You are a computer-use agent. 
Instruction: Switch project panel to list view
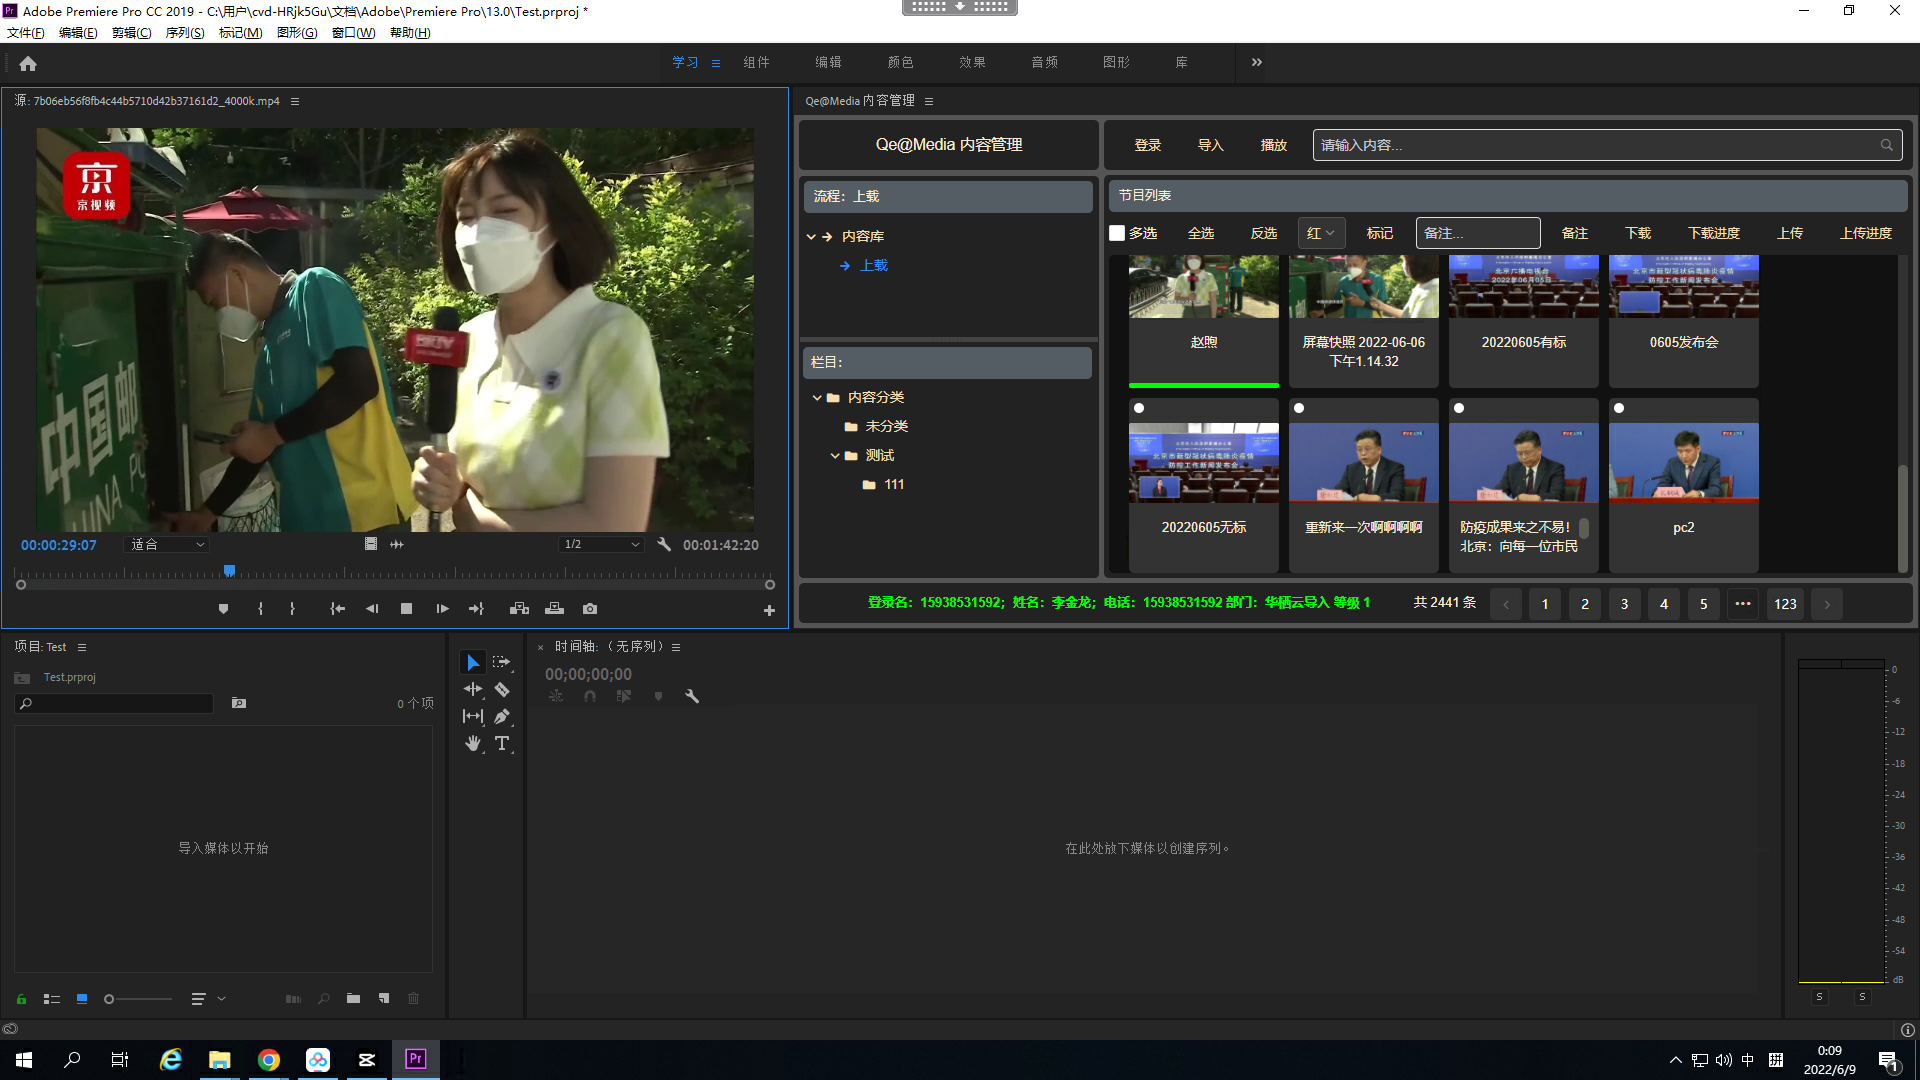pos(52,998)
